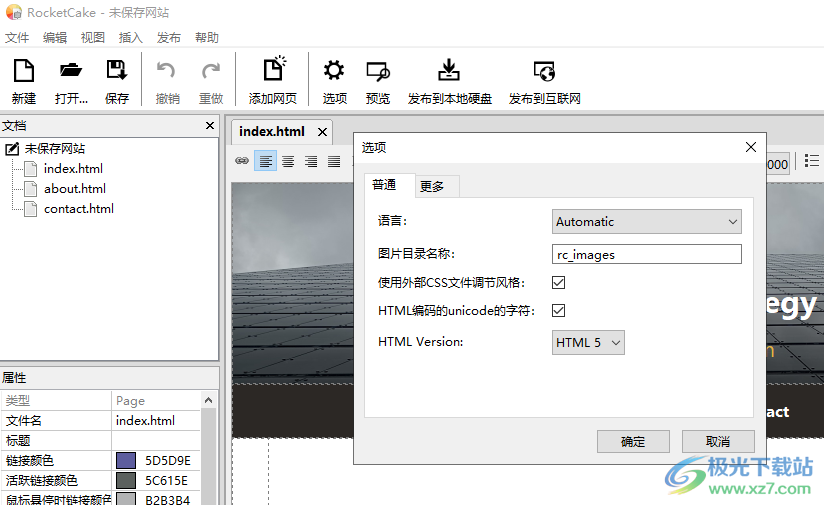Screen dimensions: 824x505
Task: Click the 预览 preview icon
Action: [378, 71]
